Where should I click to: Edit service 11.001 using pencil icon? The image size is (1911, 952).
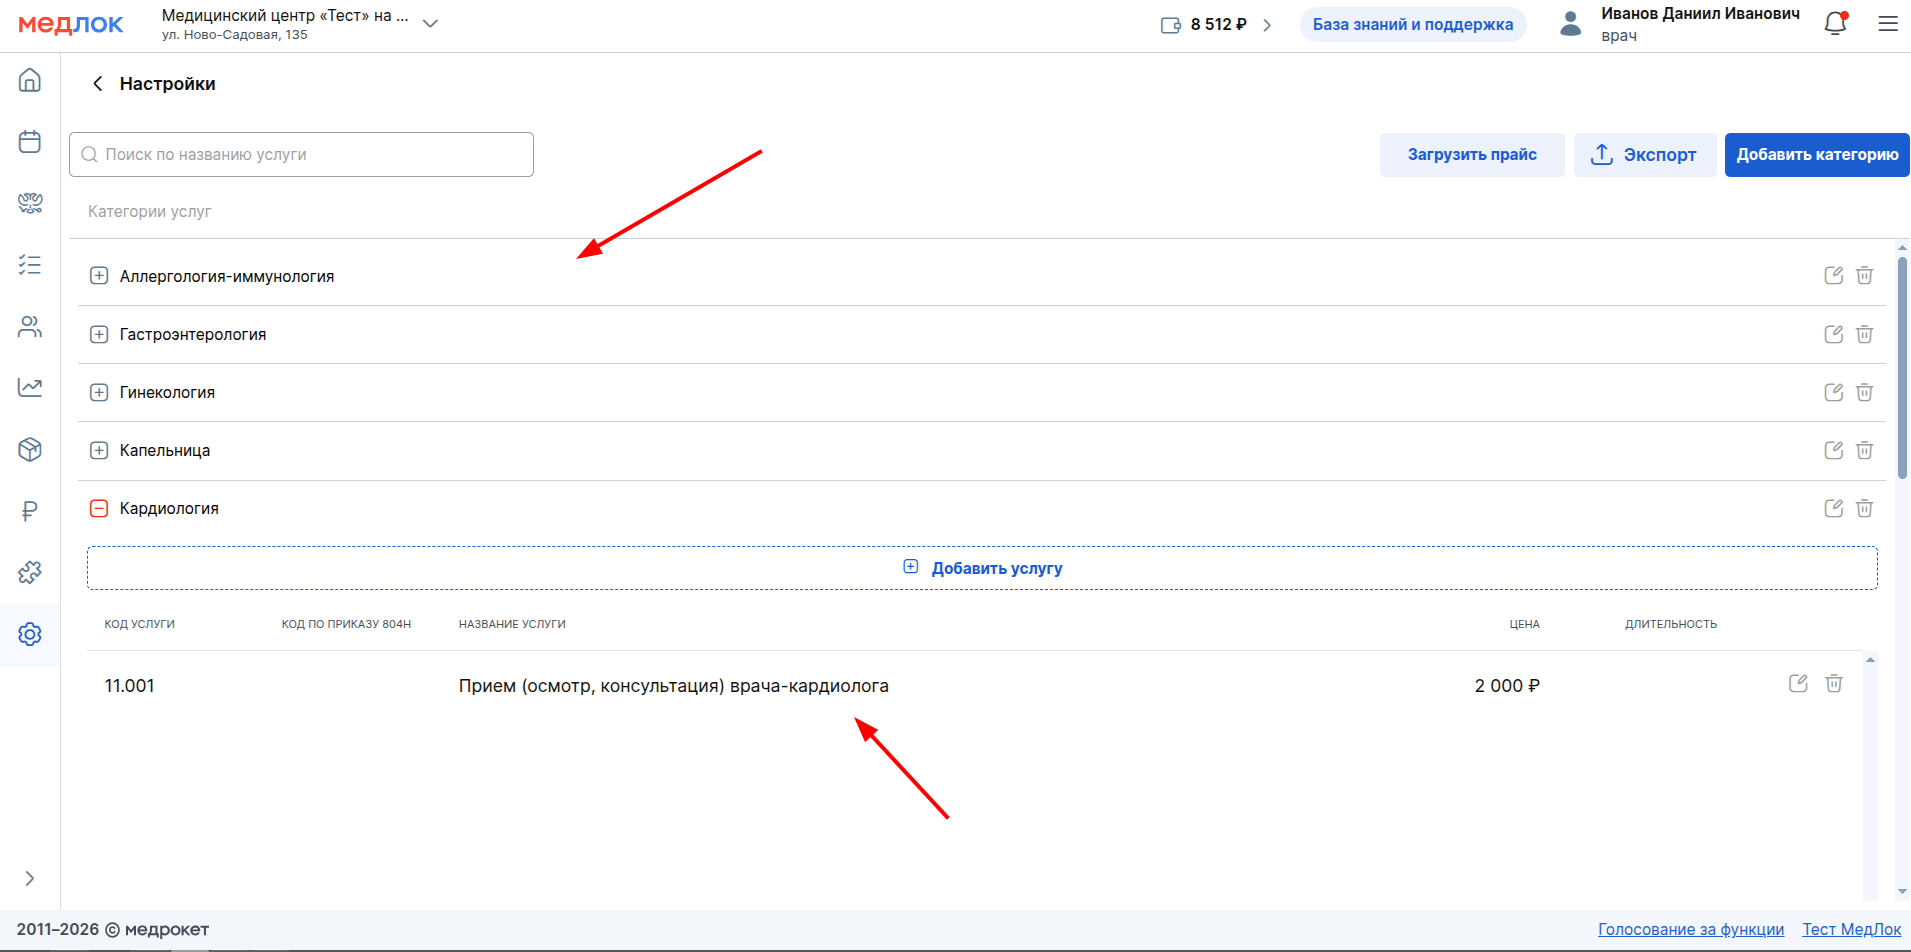point(1798,684)
